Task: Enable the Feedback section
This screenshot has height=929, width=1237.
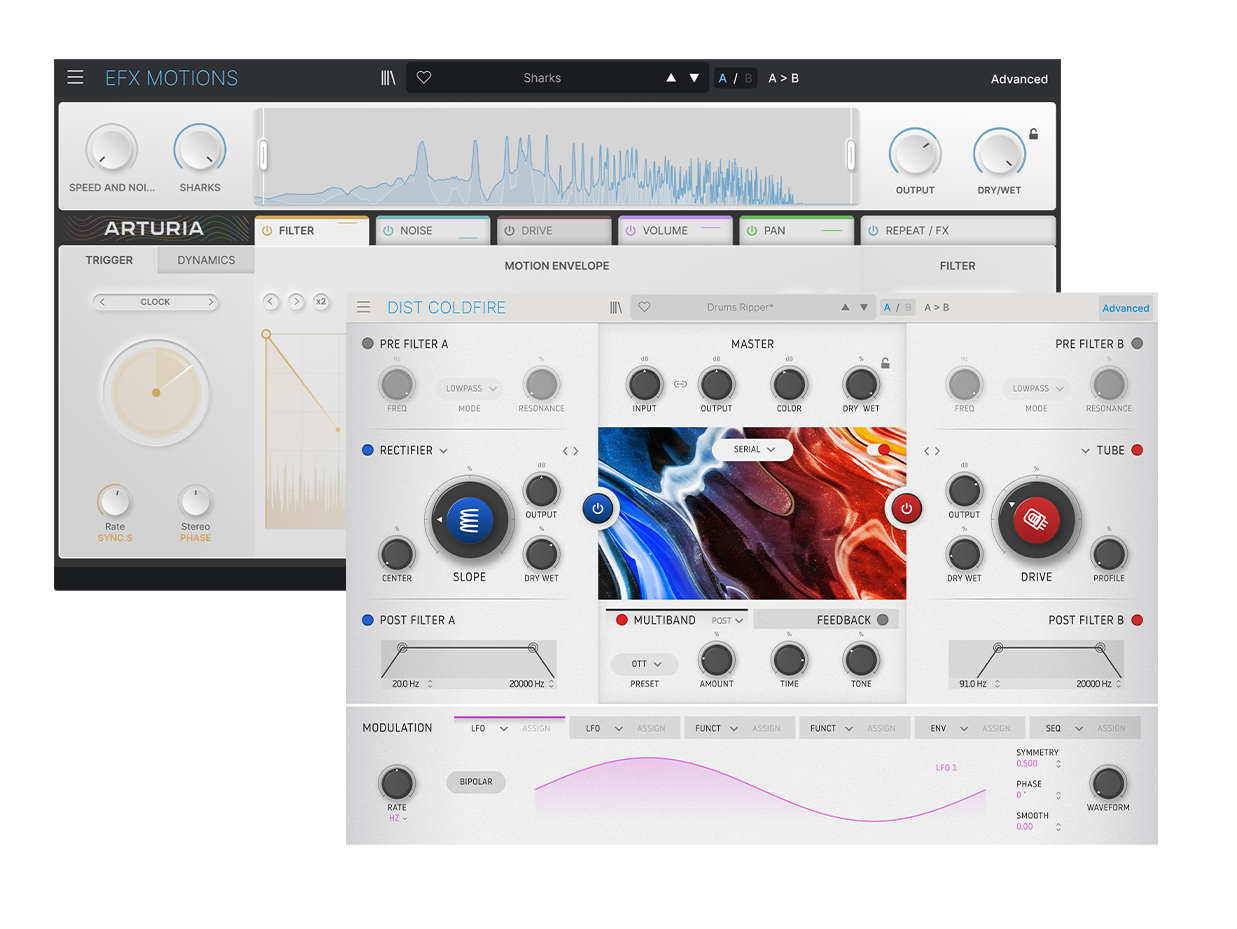Action: tap(882, 620)
